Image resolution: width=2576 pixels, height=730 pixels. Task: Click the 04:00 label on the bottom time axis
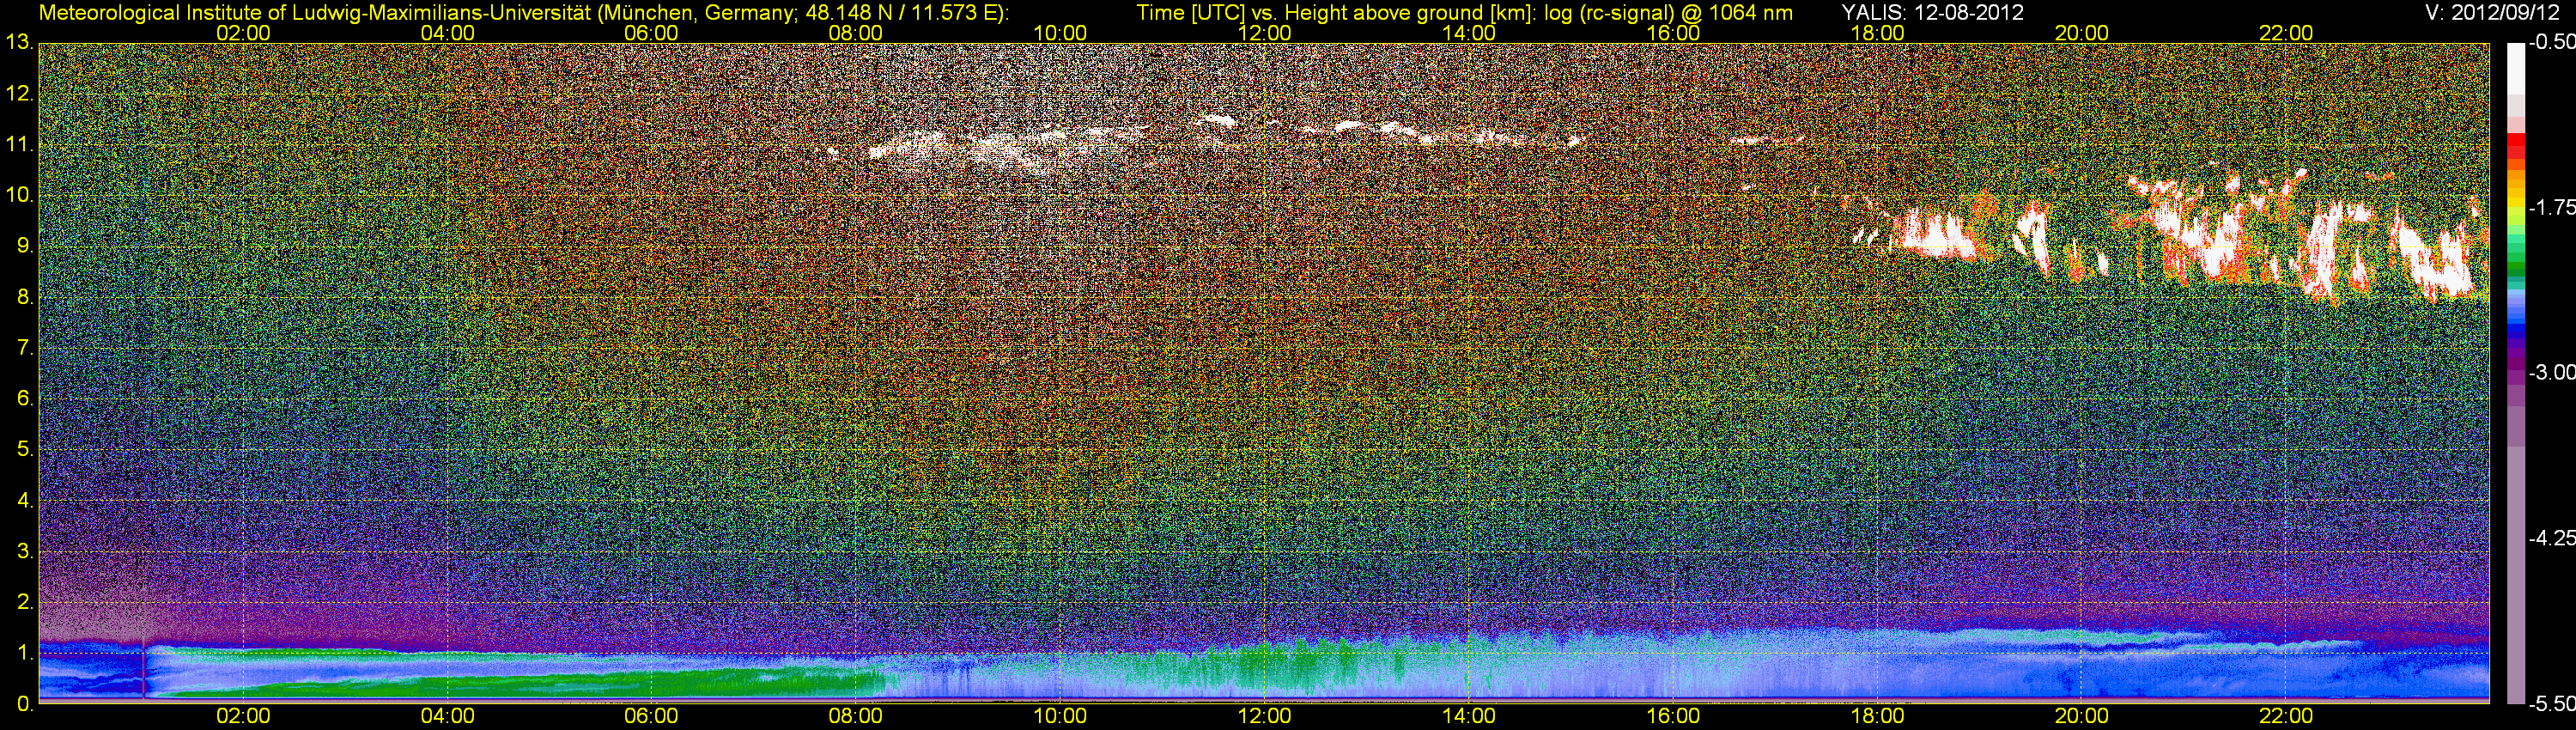point(447,716)
